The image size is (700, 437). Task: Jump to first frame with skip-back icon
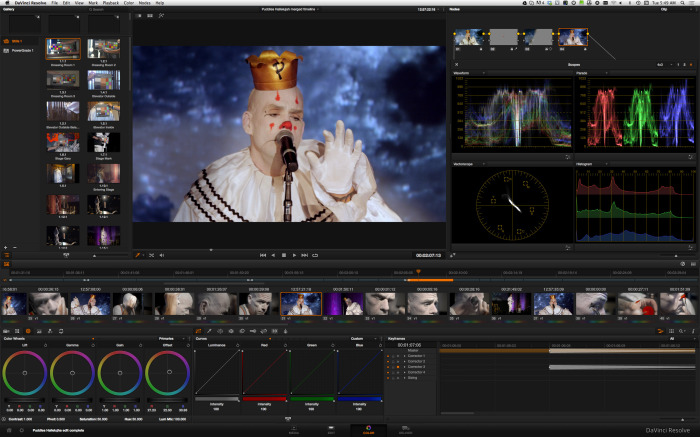click(x=262, y=255)
